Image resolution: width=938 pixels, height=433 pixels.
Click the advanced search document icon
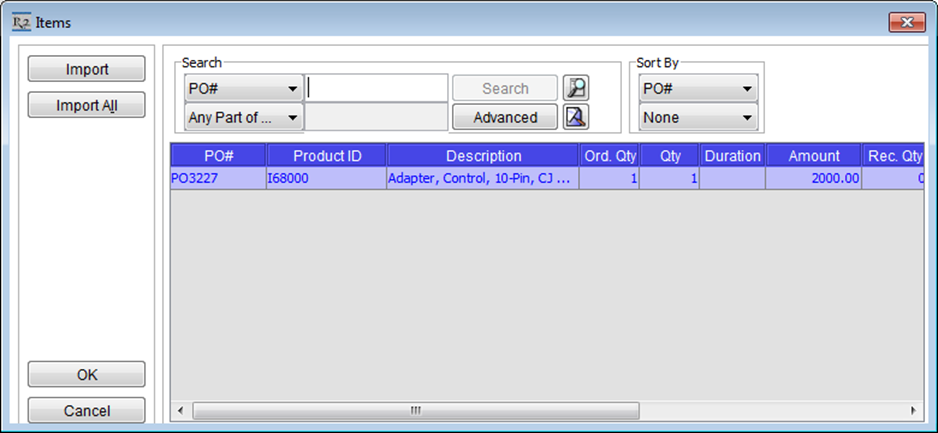[x=576, y=117]
